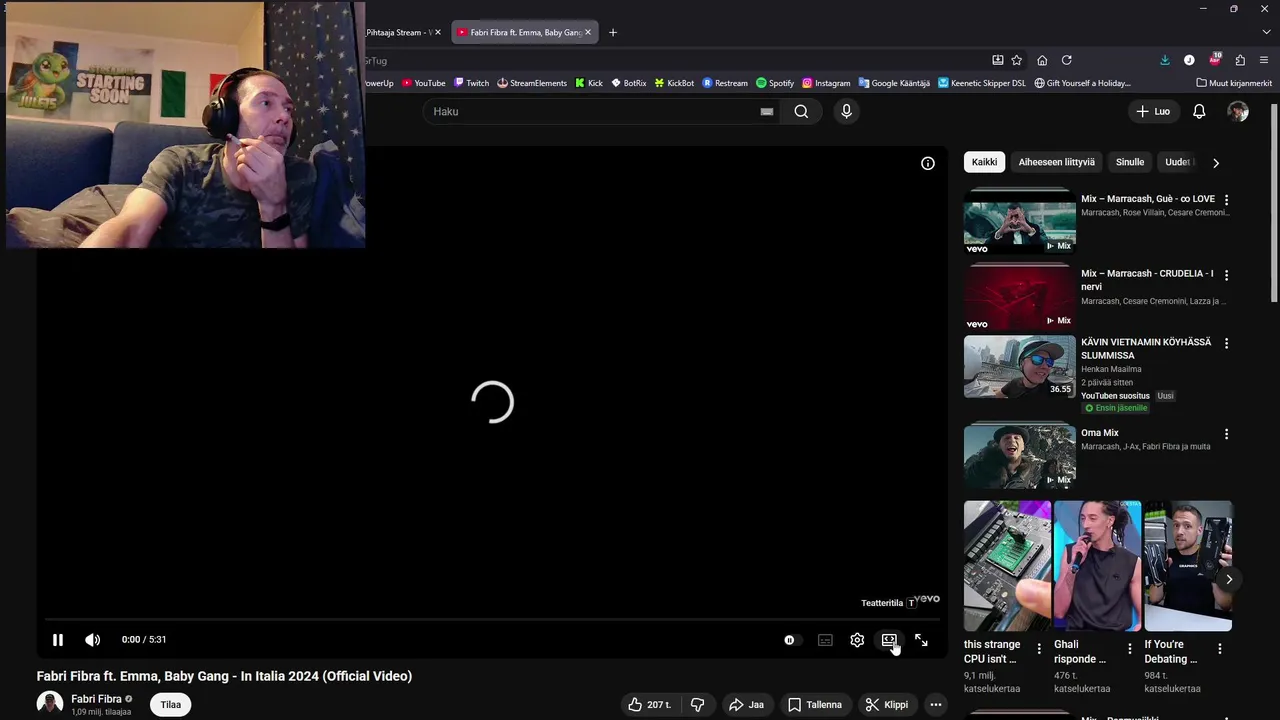Open more actions three-dot menu below the video
This screenshot has width=1280, height=720.
point(936,705)
